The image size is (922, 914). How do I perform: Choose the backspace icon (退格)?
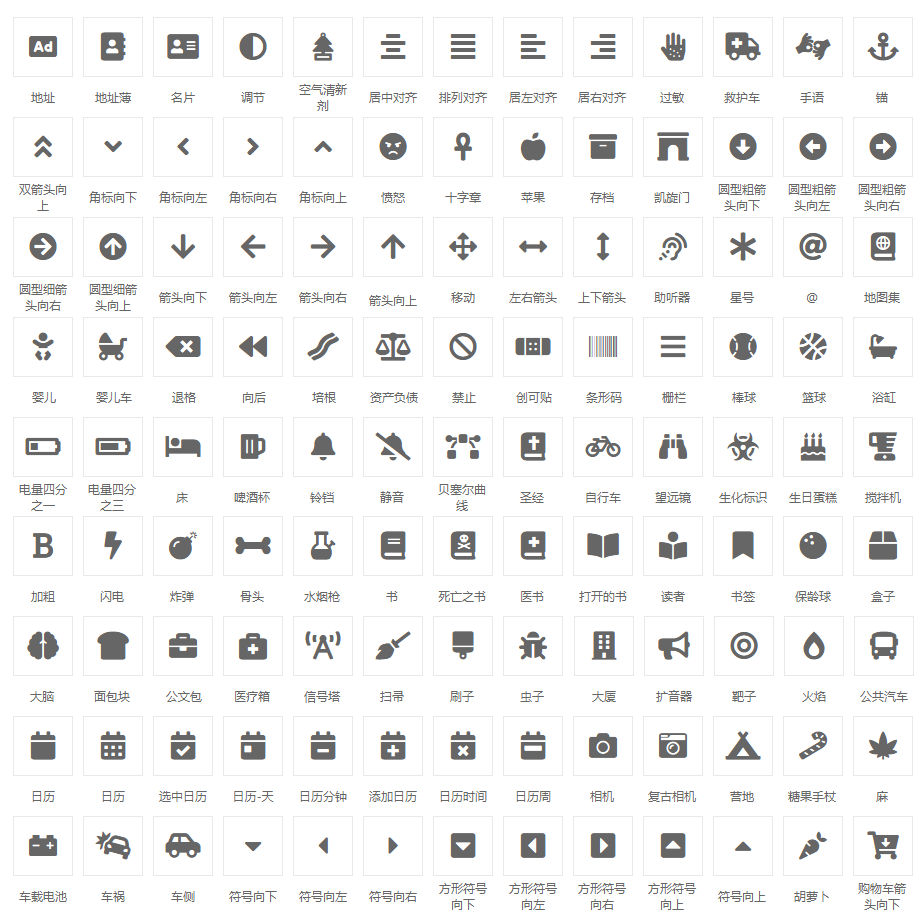tap(183, 347)
